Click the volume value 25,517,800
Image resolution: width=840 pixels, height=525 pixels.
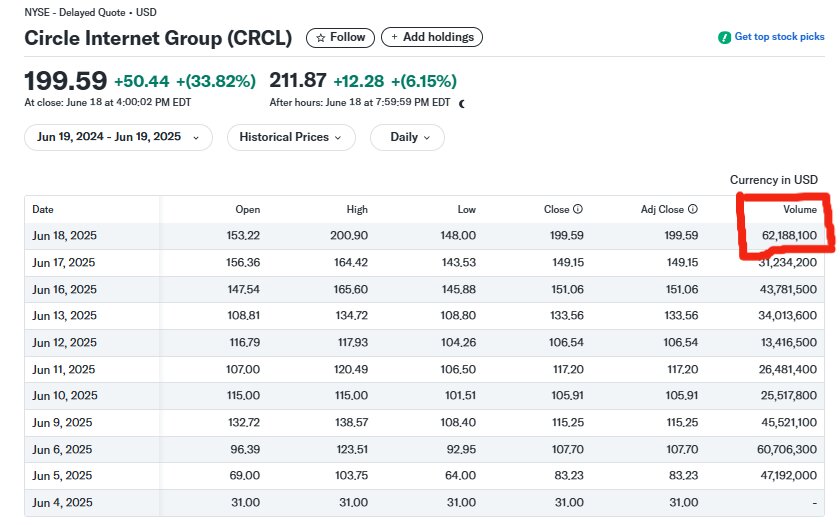(789, 395)
